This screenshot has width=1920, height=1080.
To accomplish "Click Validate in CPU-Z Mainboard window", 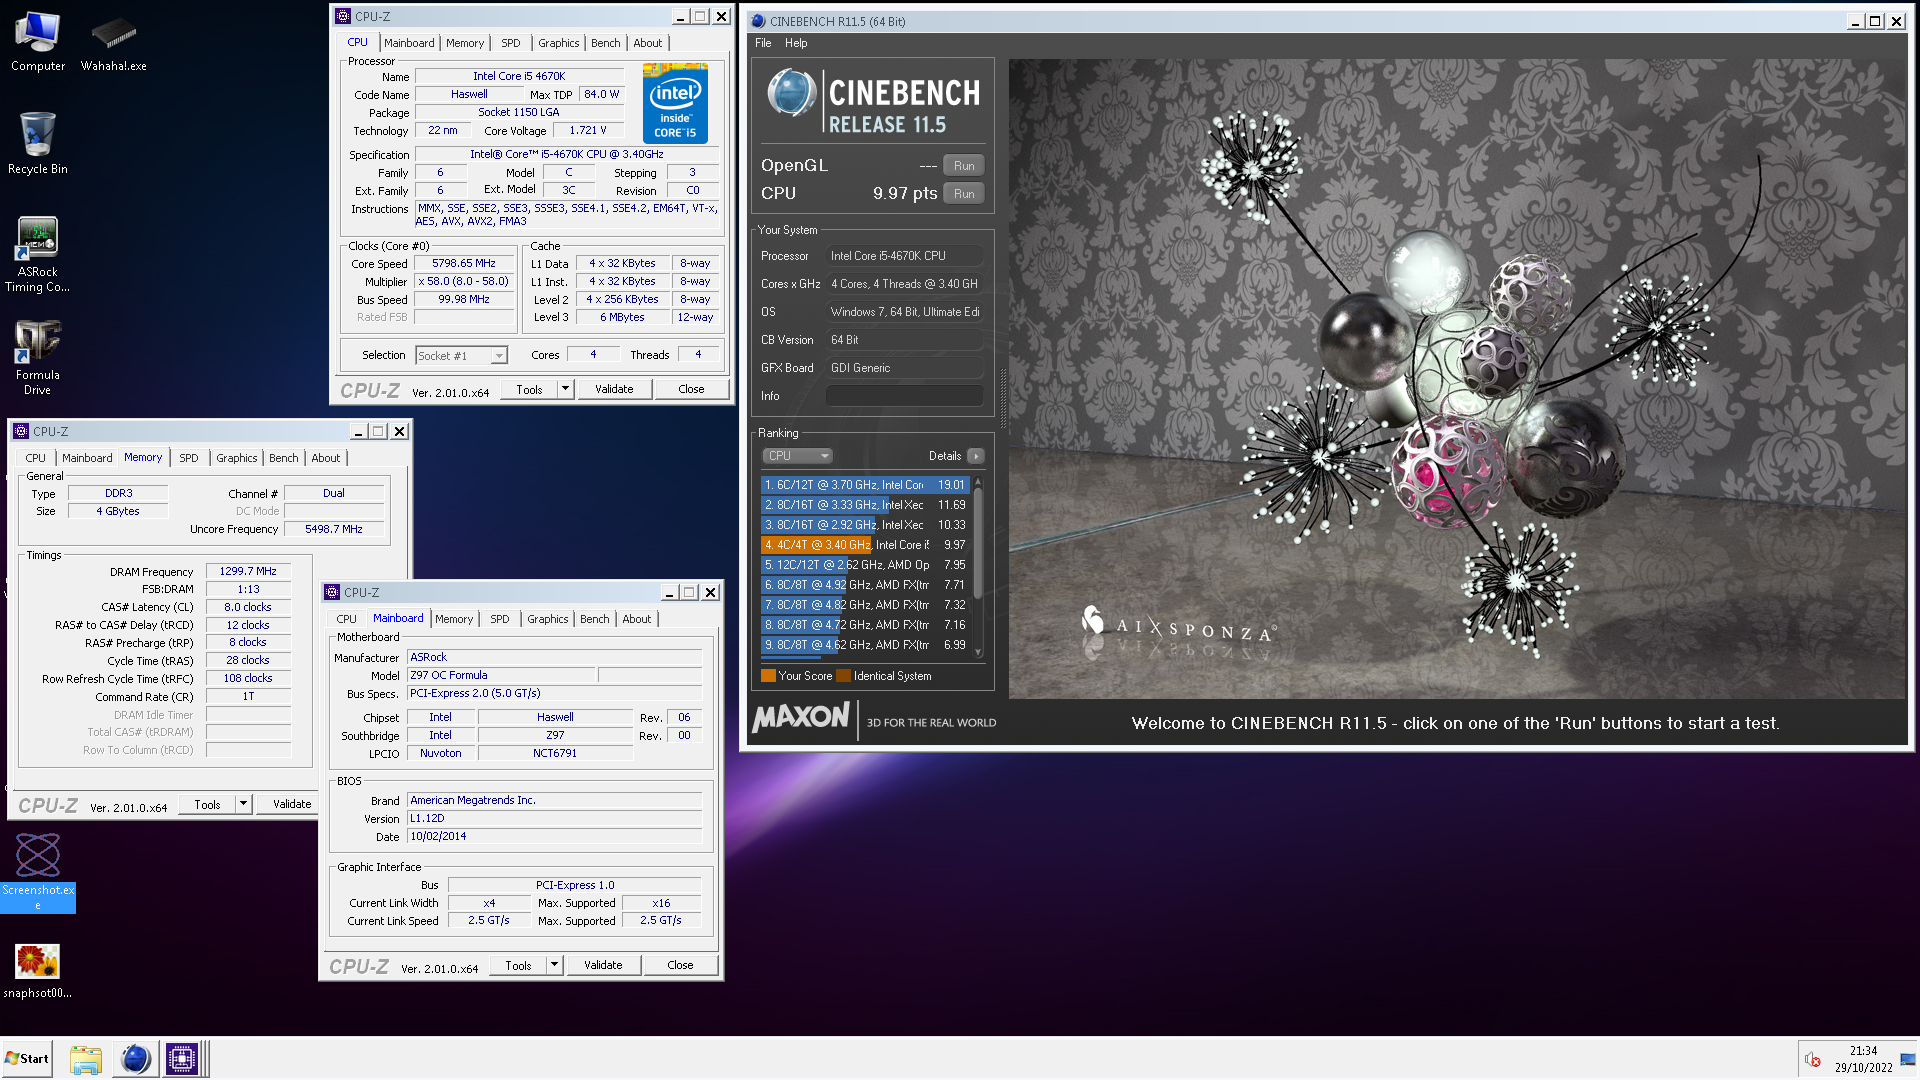I will (603, 965).
